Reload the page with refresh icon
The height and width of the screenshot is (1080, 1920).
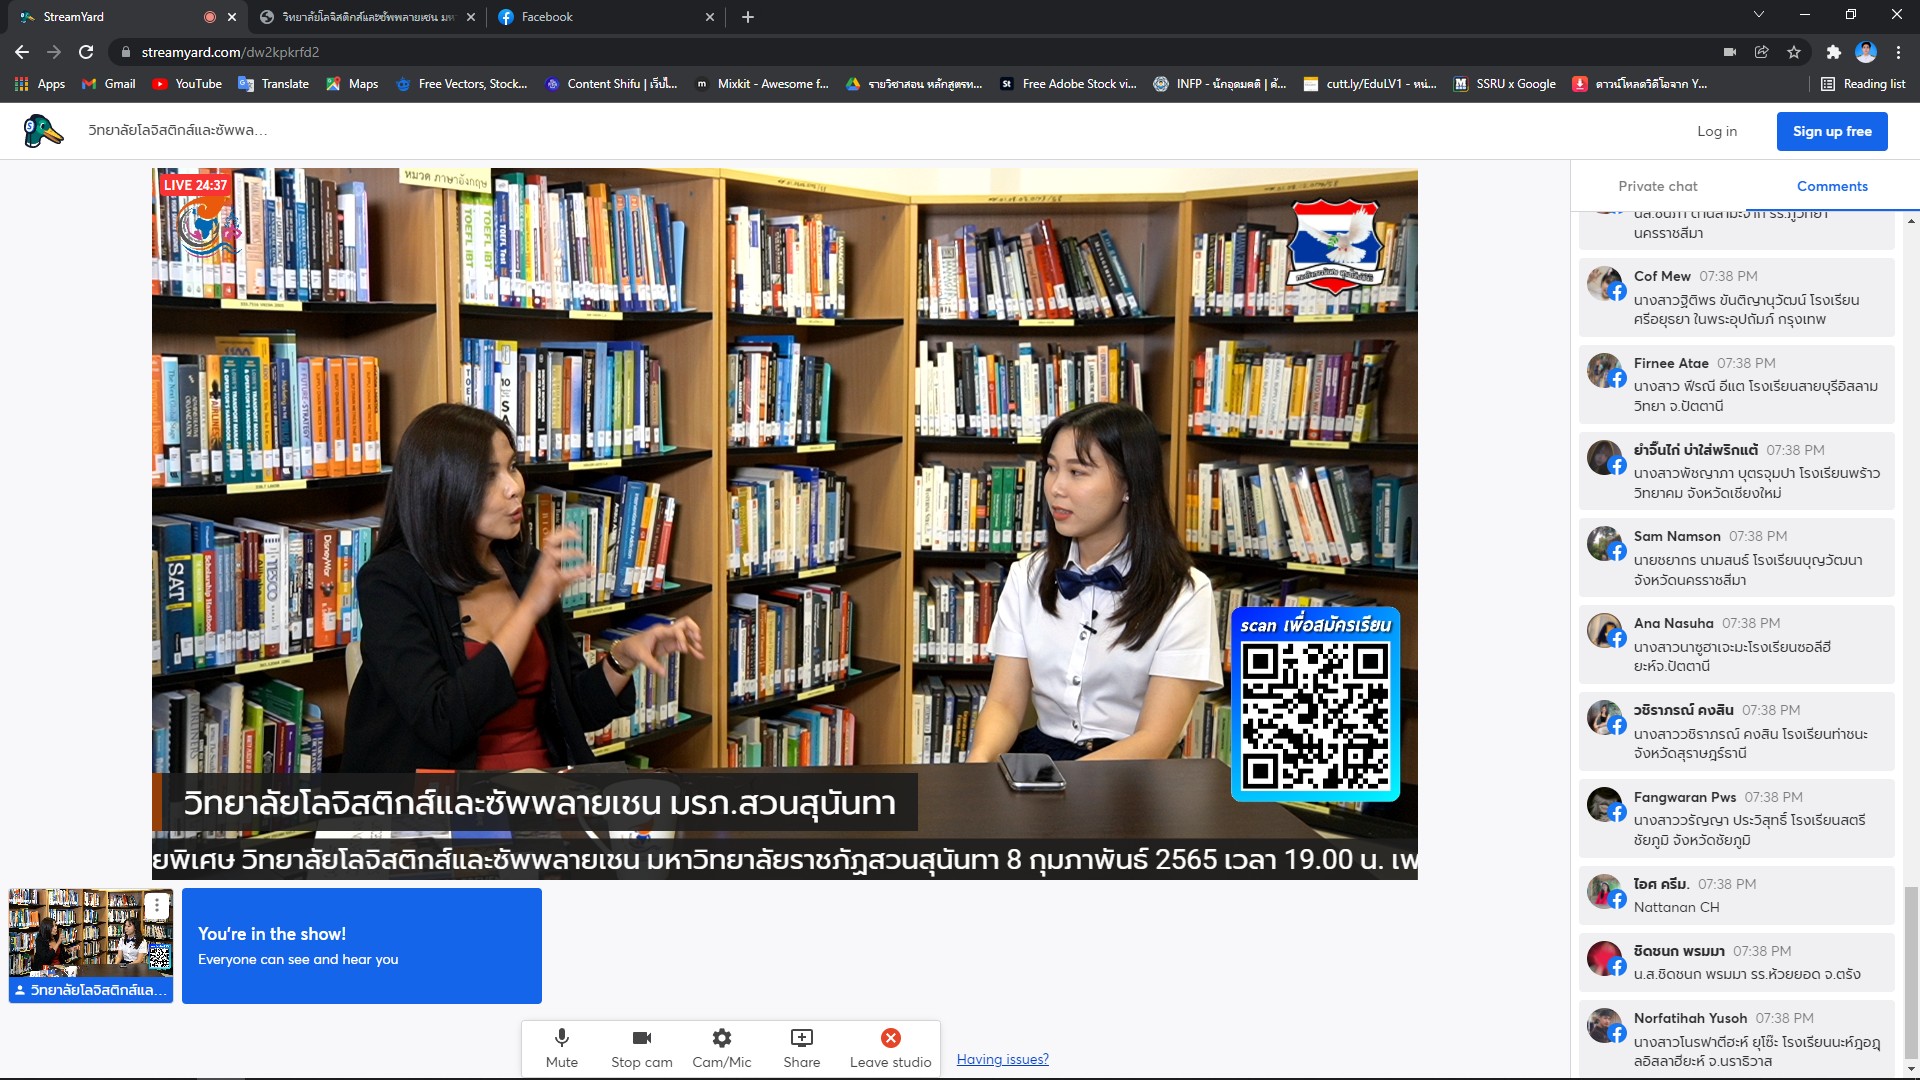tap(86, 52)
